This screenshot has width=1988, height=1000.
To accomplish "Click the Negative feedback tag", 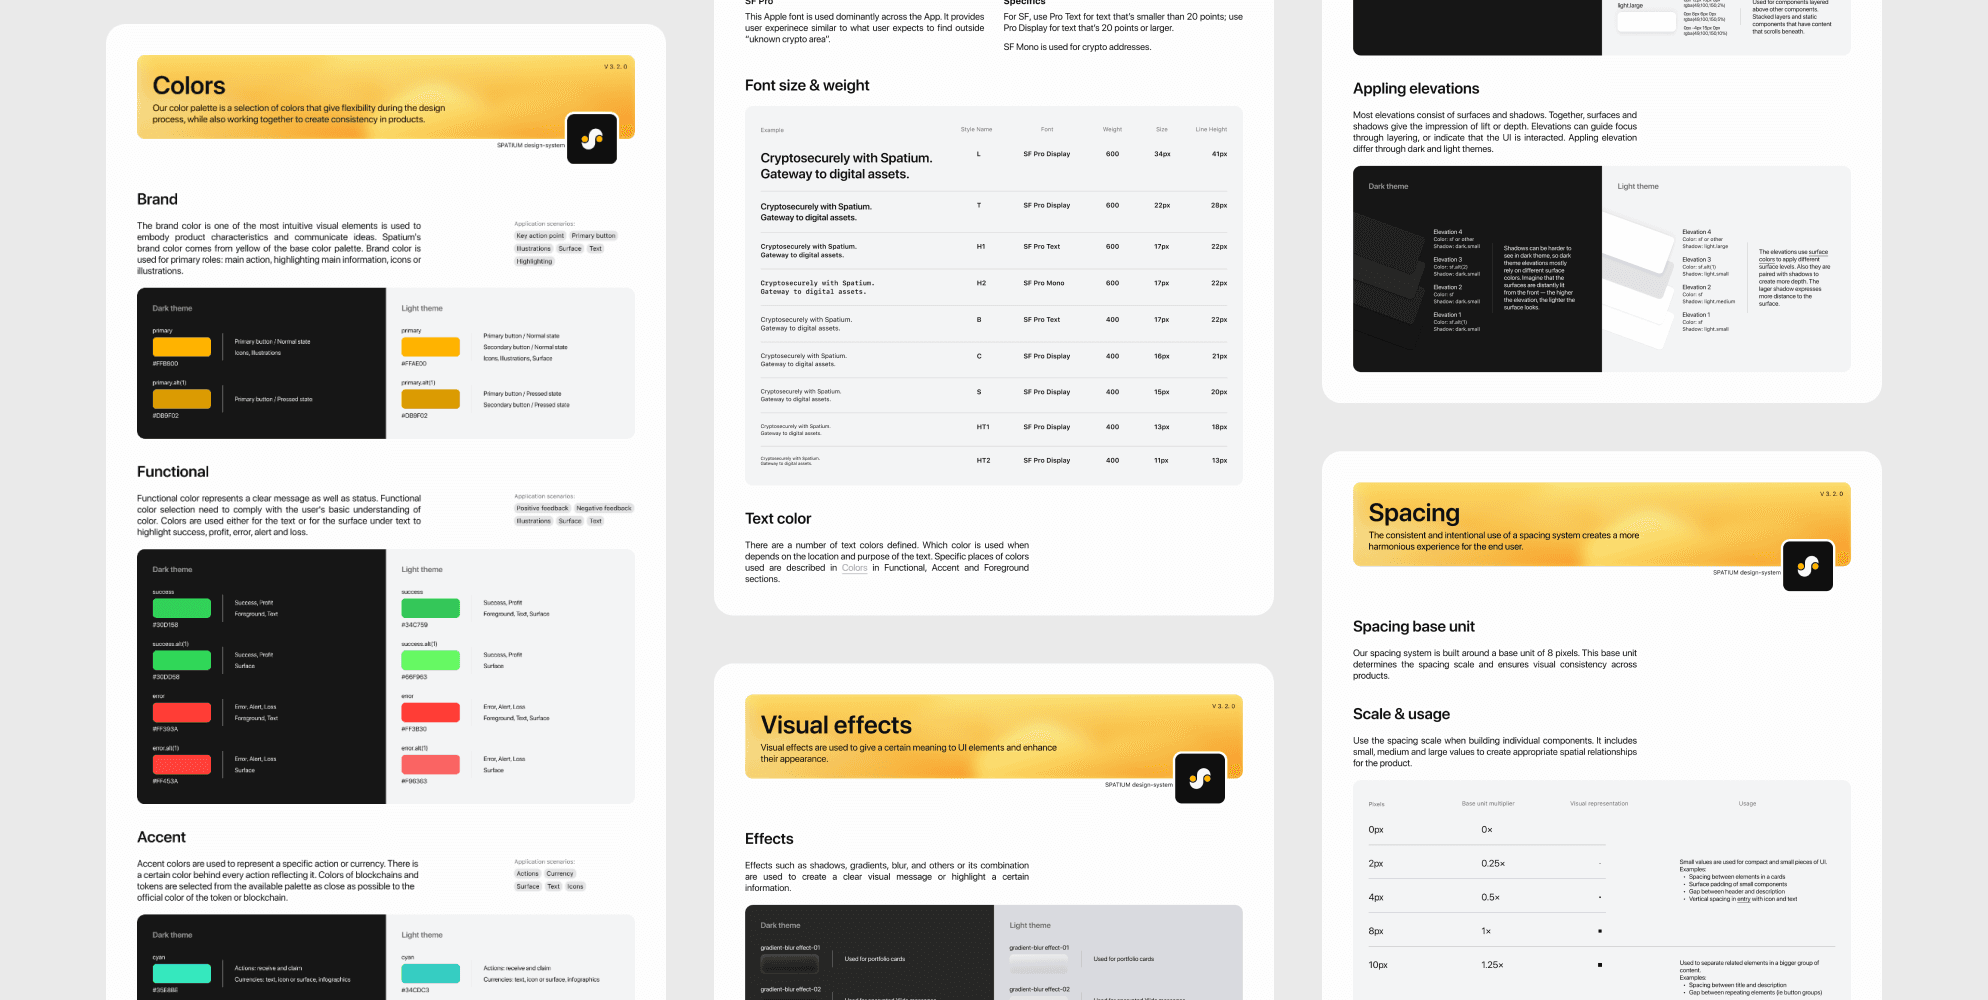I will [x=604, y=508].
